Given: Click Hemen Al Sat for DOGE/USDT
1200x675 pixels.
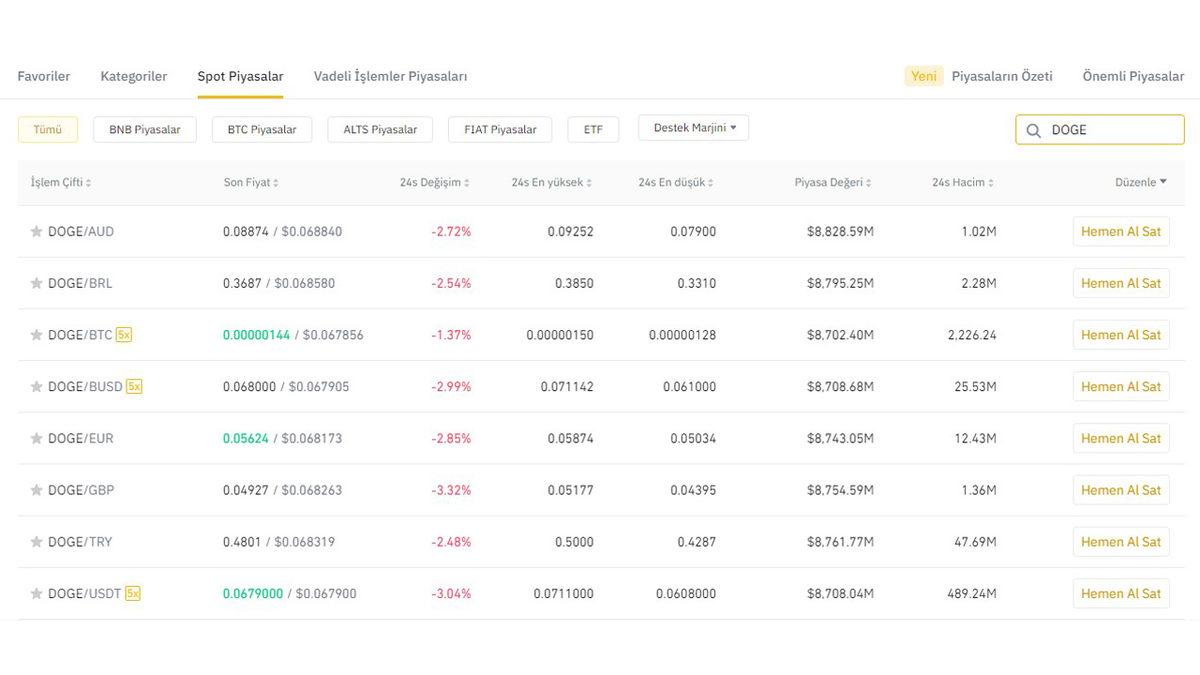Looking at the screenshot, I should coord(1121,593).
